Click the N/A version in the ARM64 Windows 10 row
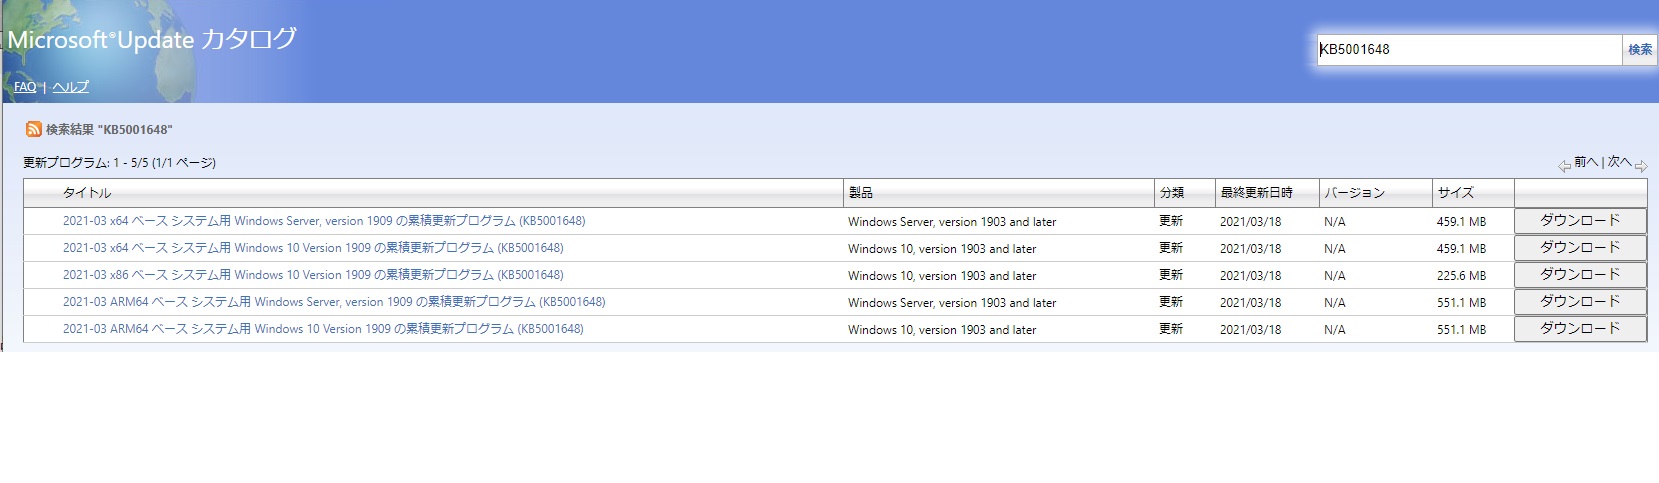 [x=1334, y=330]
